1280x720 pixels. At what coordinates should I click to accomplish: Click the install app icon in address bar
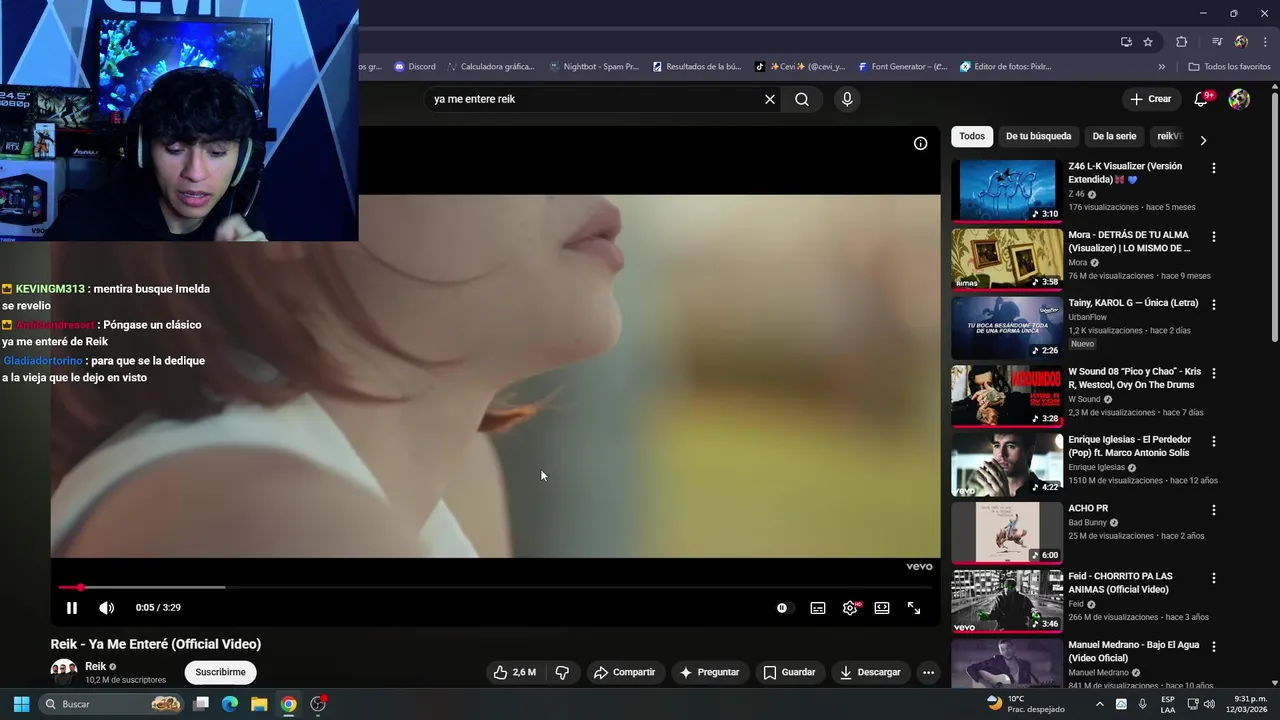pyautogui.click(x=1126, y=42)
